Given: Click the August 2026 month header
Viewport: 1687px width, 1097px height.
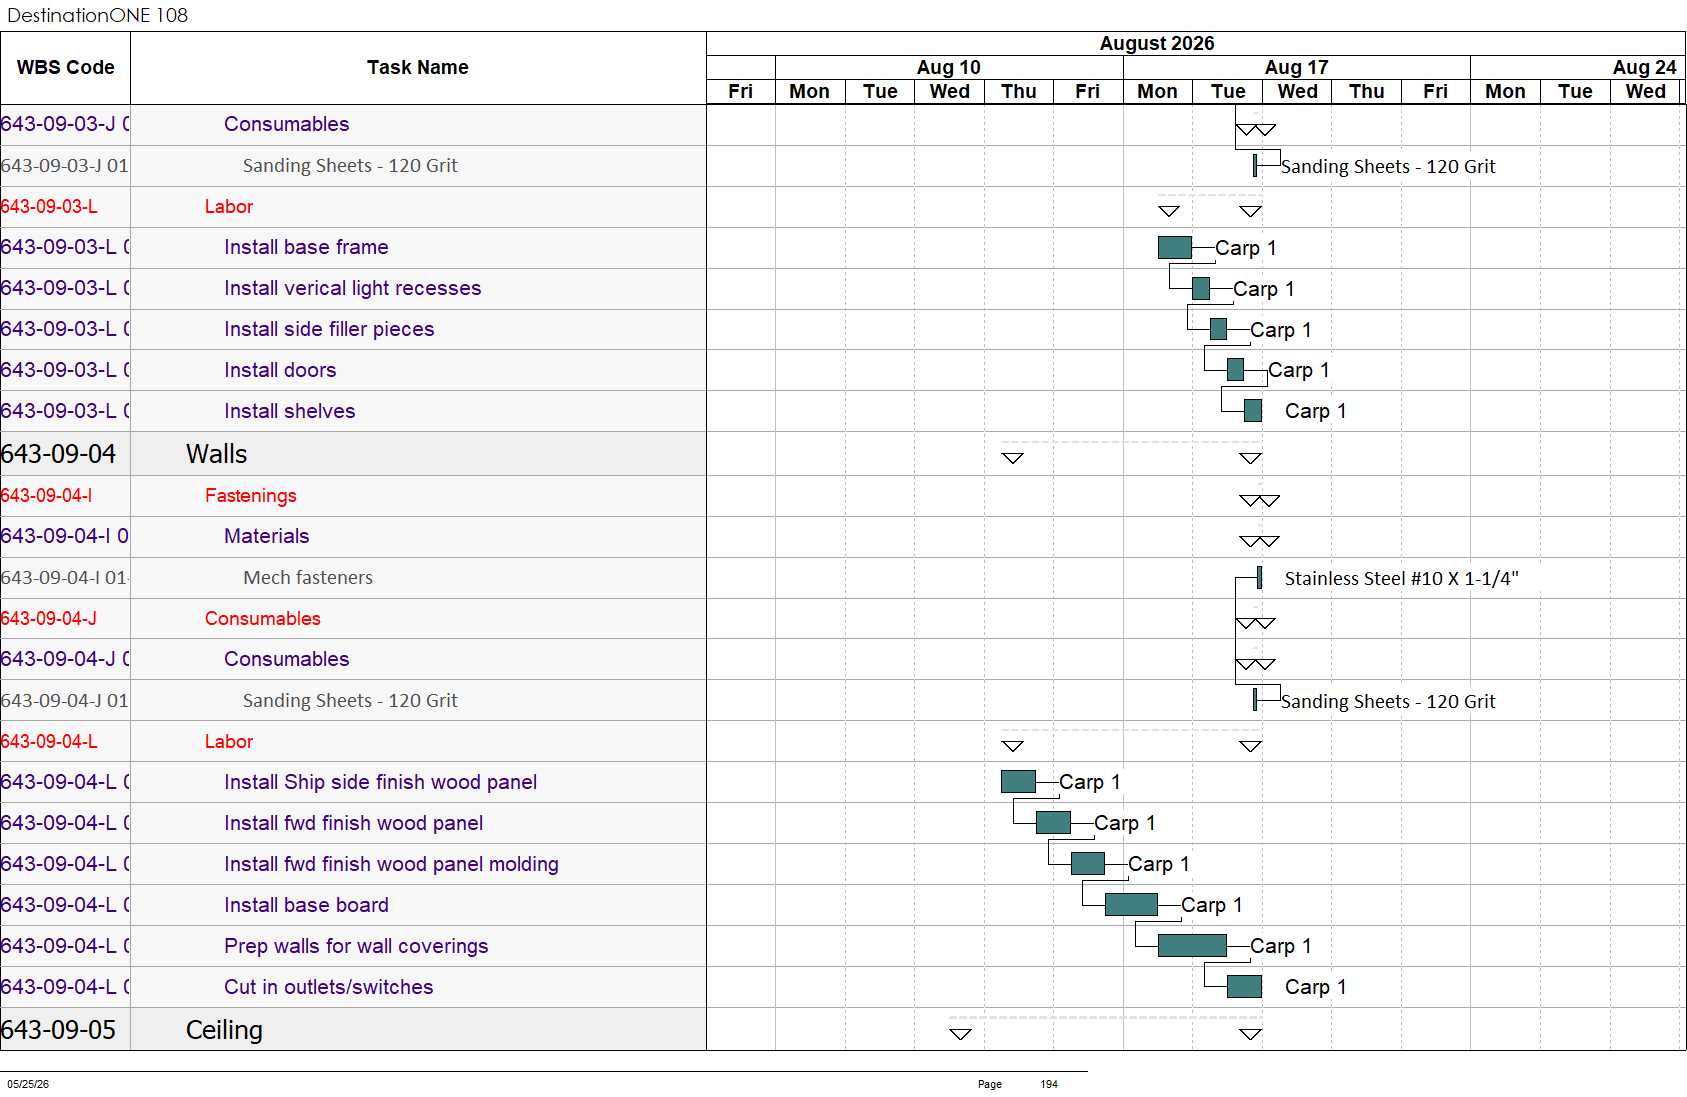Looking at the screenshot, I should point(1157,43).
